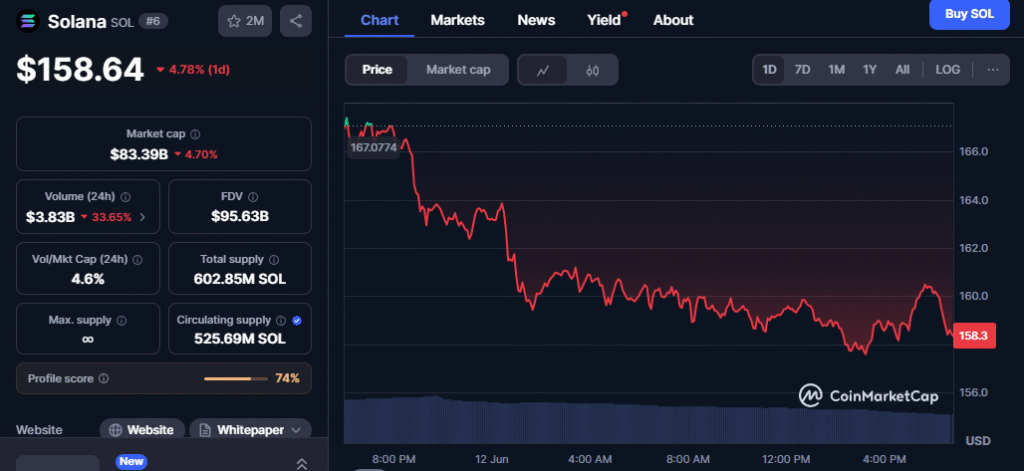Click the volume bars area under chart
This screenshot has width=1024, height=471.
coord(648,419)
